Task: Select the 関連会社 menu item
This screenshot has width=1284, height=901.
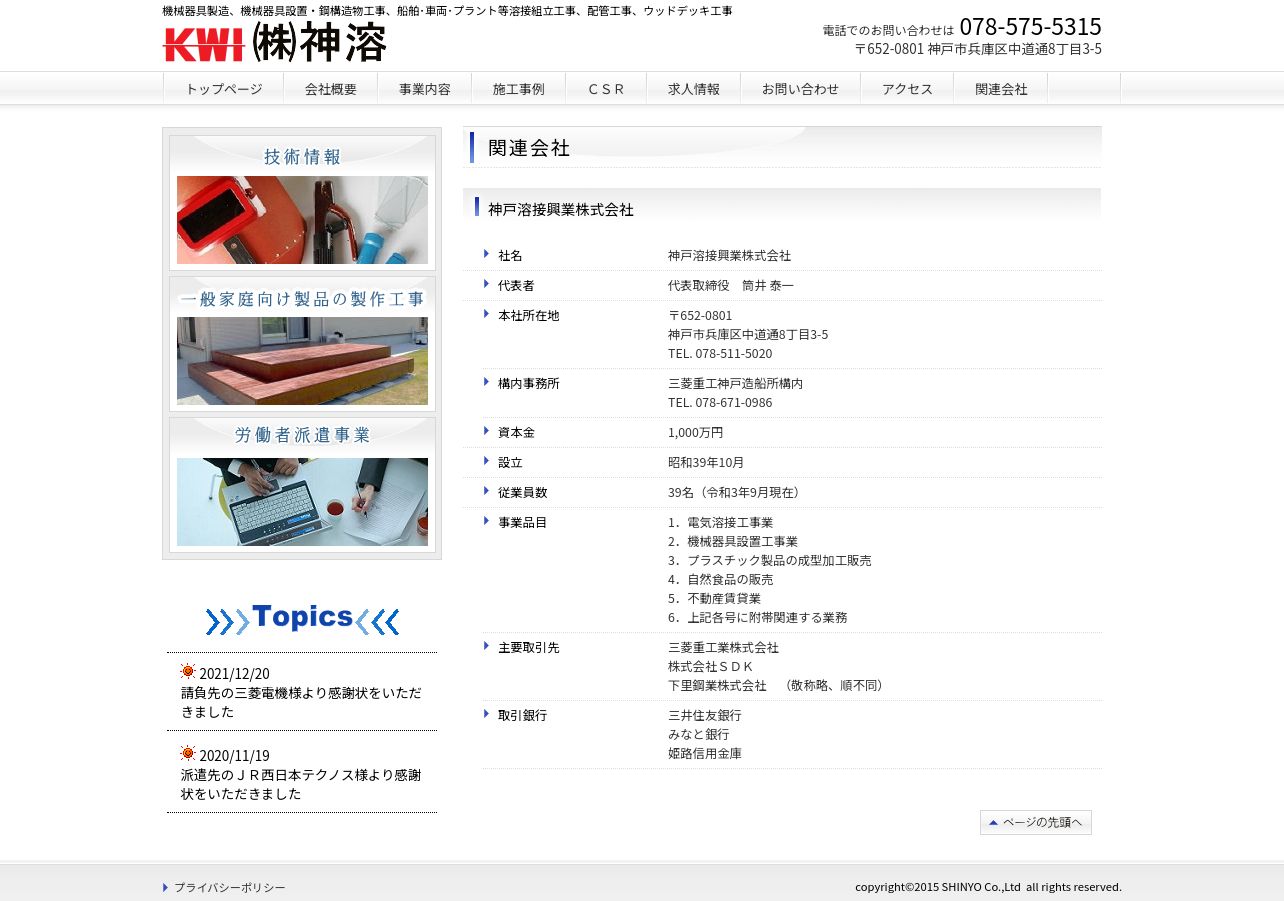Action: click(x=1001, y=88)
